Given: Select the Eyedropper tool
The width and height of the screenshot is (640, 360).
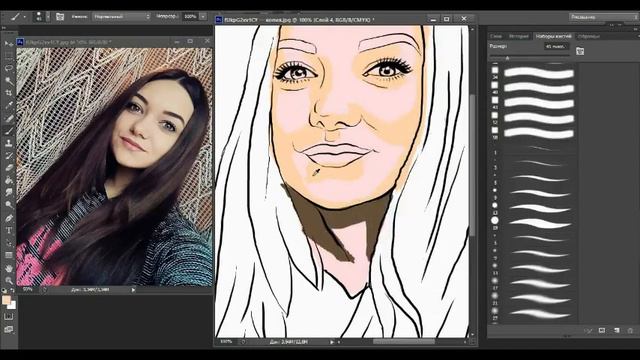Looking at the screenshot, I should [9, 105].
